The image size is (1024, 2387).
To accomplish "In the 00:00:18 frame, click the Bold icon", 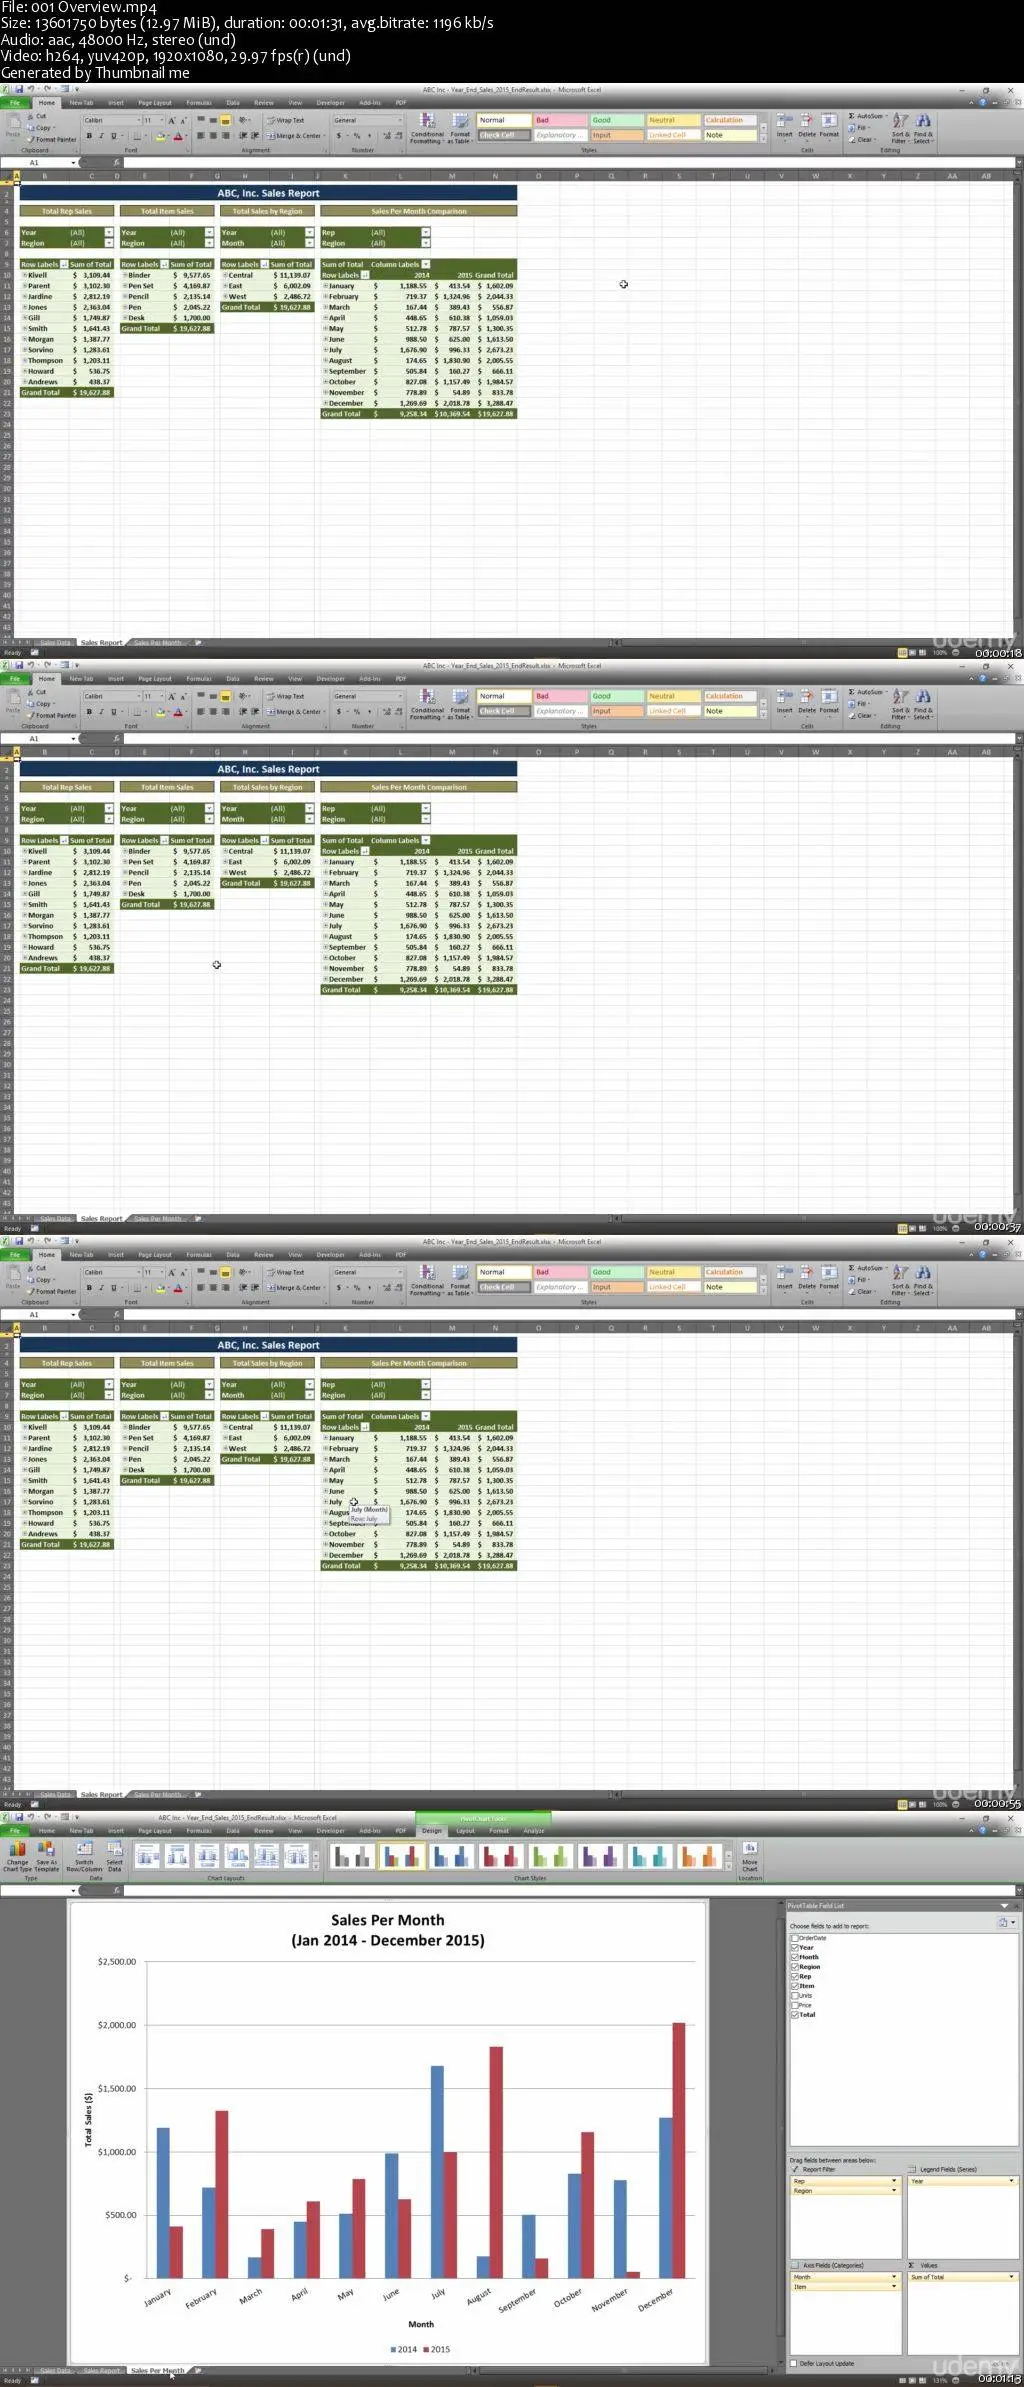I will (x=89, y=136).
